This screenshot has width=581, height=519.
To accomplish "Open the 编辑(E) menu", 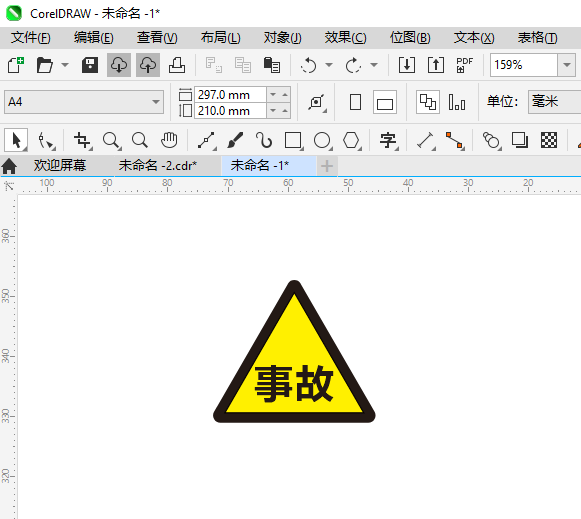I will tap(93, 38).
